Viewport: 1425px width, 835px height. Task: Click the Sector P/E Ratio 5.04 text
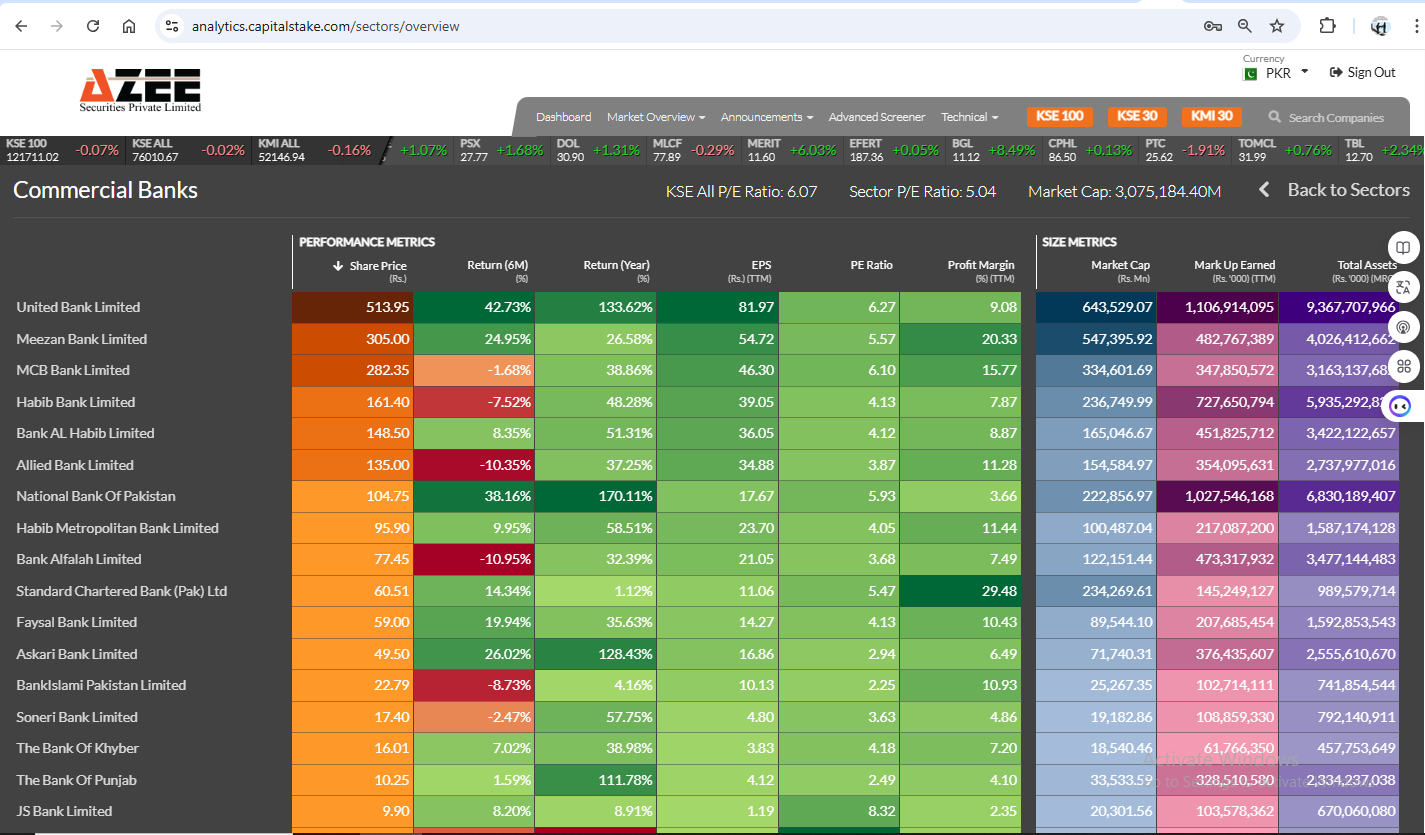point(922,191)
